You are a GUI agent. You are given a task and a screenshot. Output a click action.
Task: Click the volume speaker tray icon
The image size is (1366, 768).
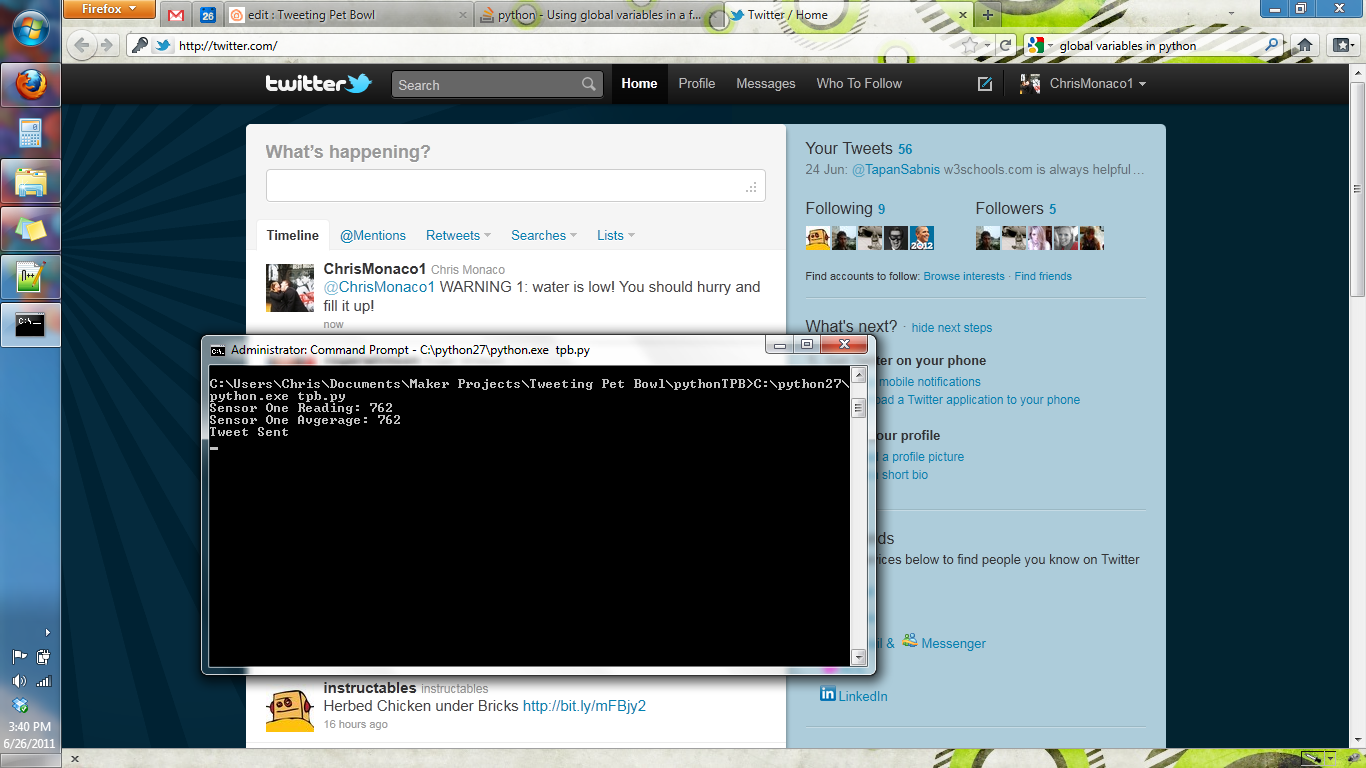pyautogui.click(x=19, y=681)
